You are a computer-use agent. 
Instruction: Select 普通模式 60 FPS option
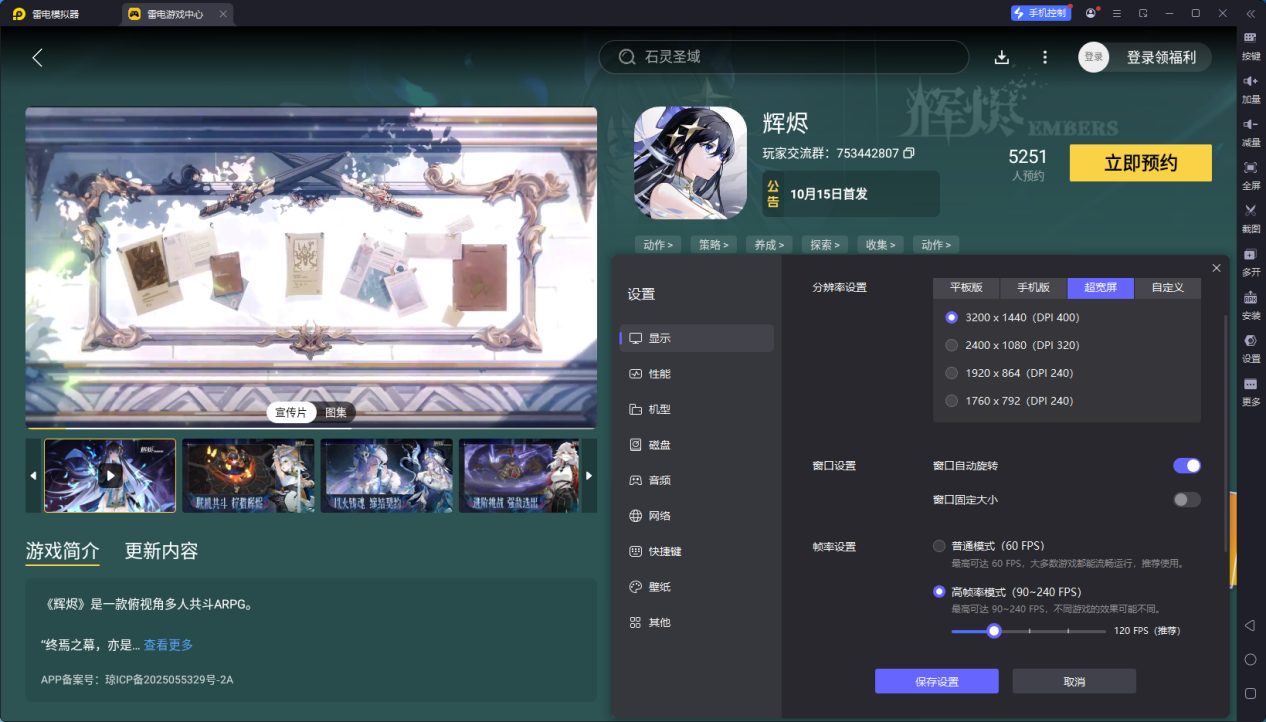(989, 546)
